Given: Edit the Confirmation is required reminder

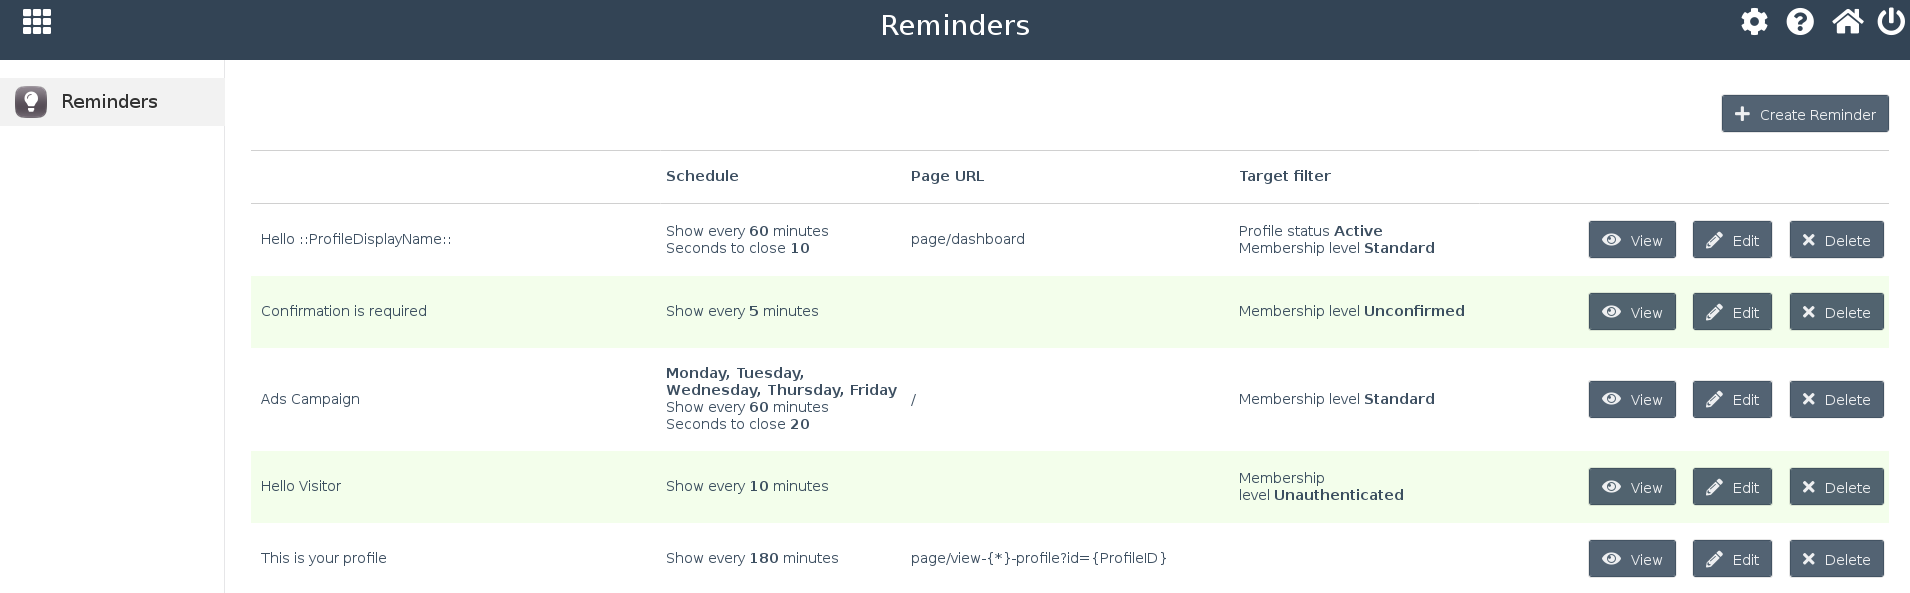Looking at the screenshot, I should click(x=1732, y=312).
